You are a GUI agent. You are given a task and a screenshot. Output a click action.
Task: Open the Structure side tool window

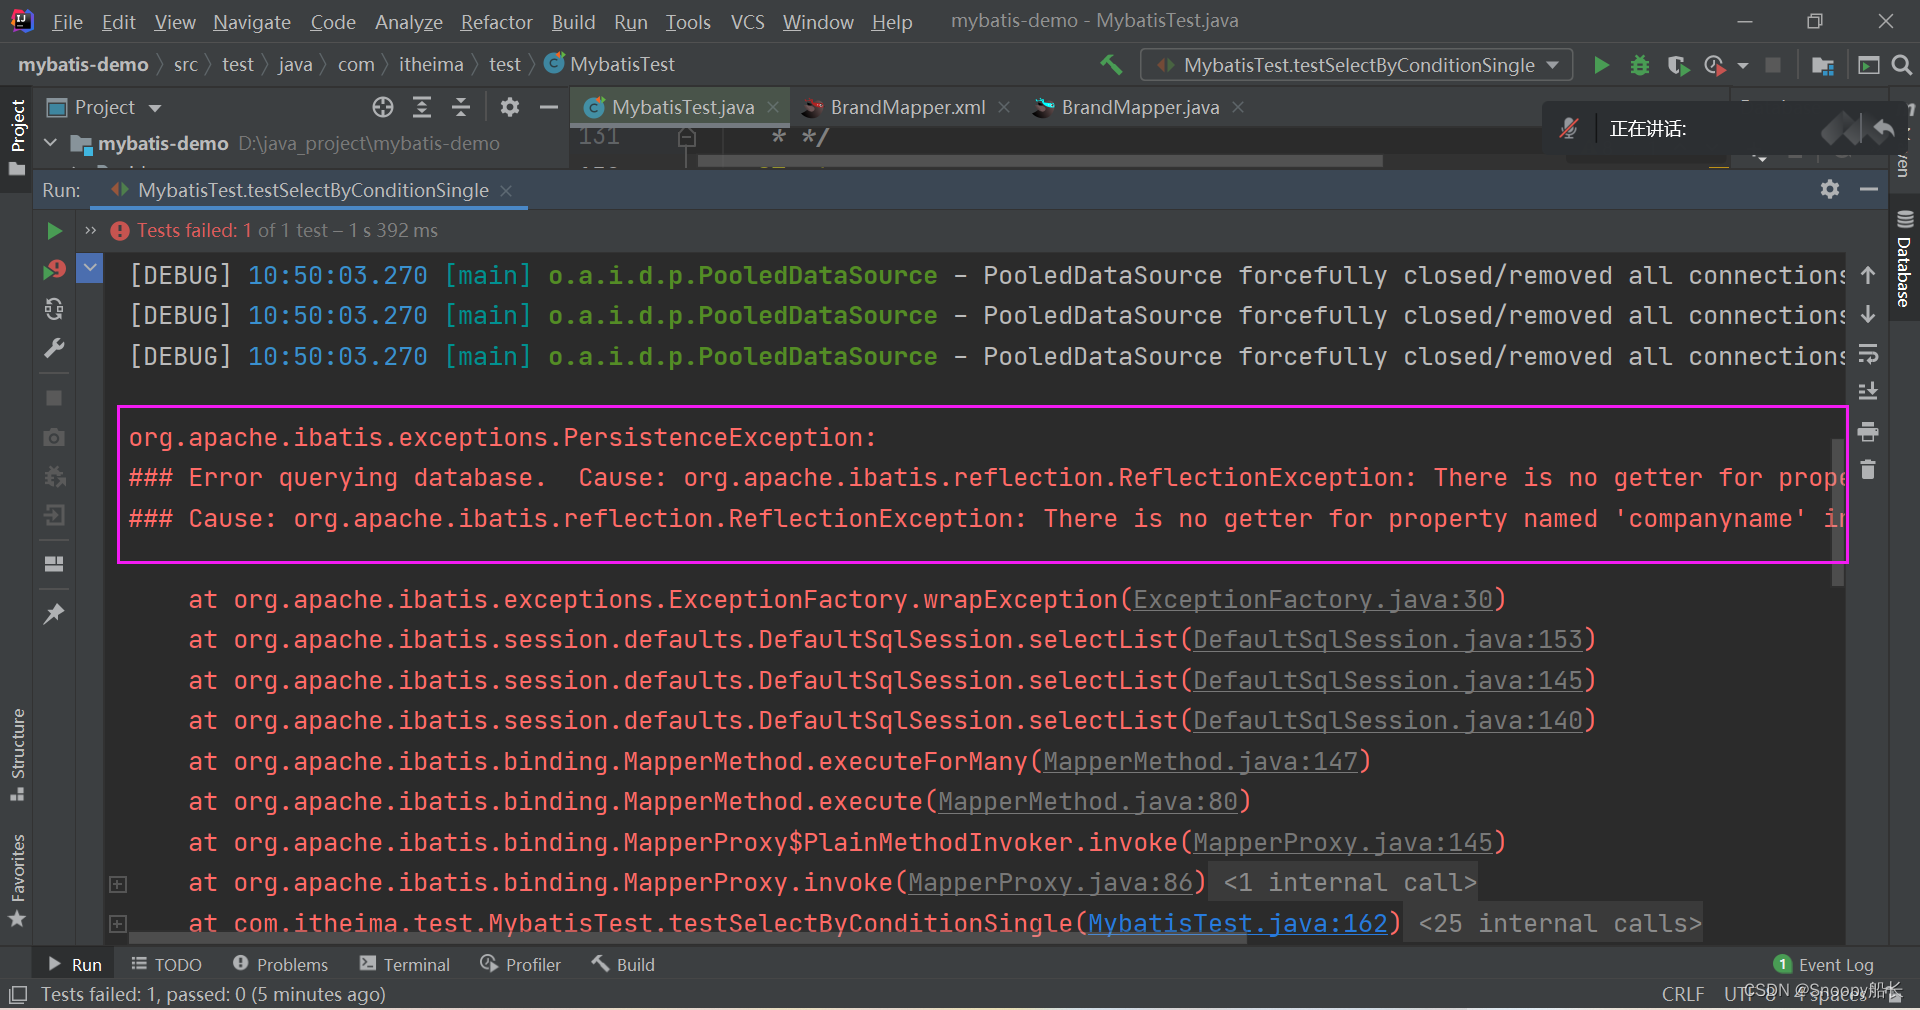pyautogui.click(x=17, y=754)
